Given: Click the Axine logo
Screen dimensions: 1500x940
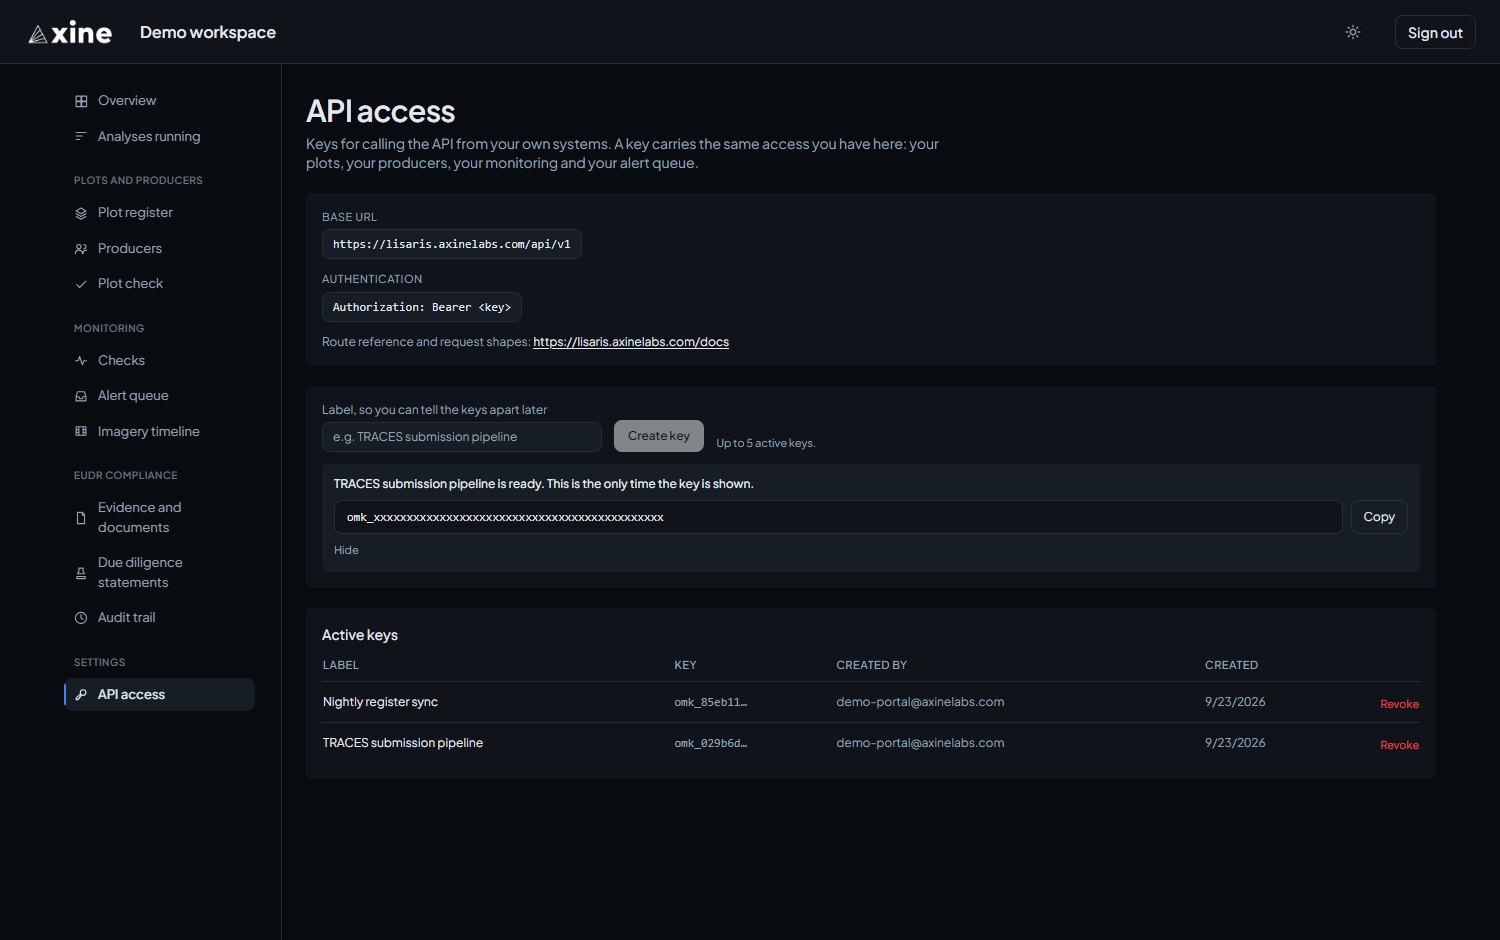Looking at the screenshot, I should click(70, 33).
